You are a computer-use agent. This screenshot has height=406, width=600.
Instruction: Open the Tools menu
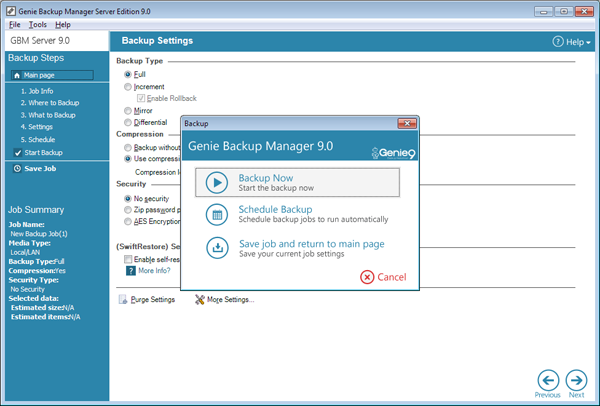pyautogui.click(x=38, y=24)
